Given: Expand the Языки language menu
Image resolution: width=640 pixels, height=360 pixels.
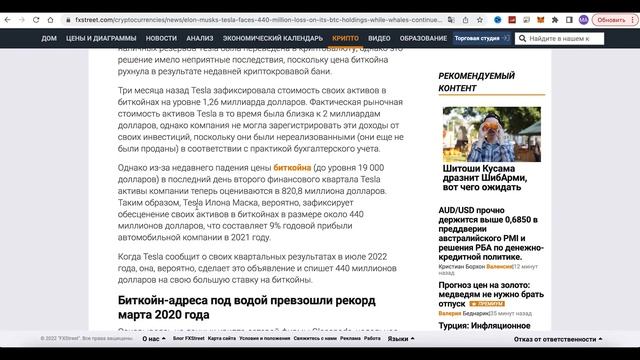Looking at the screenshot, I should pyautogui.click(x=401, y=339).
